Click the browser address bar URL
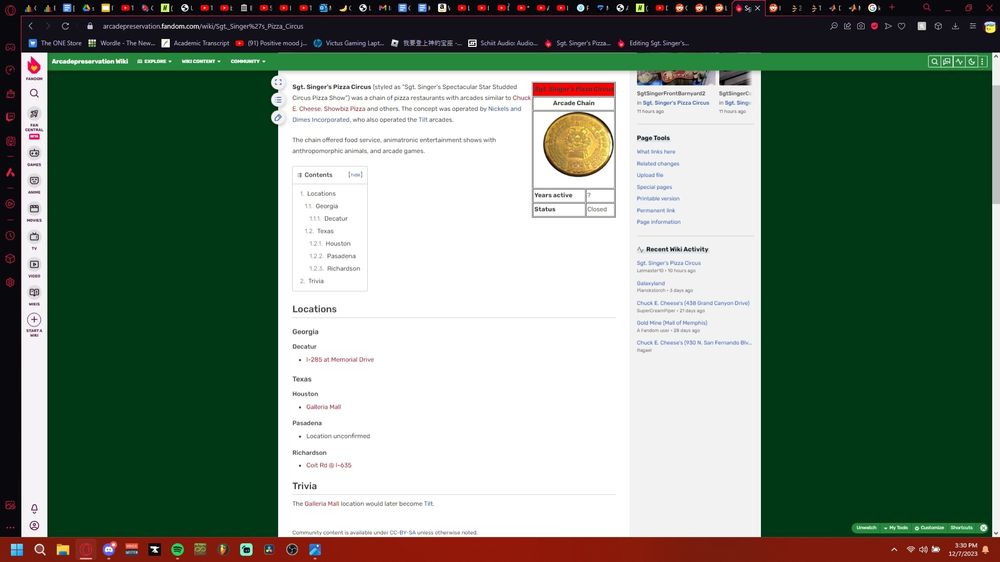Image resolution: width=1000 pixels, height=562 pixels. (x=203, y=26)
